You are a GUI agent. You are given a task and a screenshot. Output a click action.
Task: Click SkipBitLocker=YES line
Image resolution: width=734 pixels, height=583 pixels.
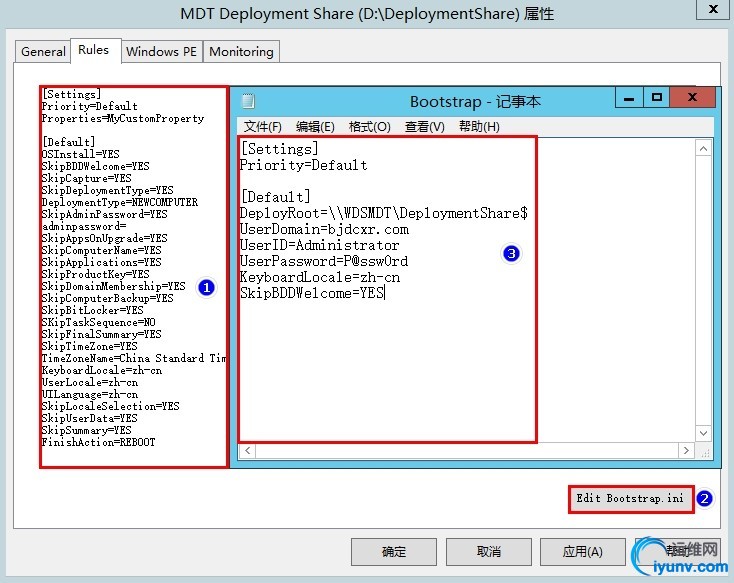93,310
